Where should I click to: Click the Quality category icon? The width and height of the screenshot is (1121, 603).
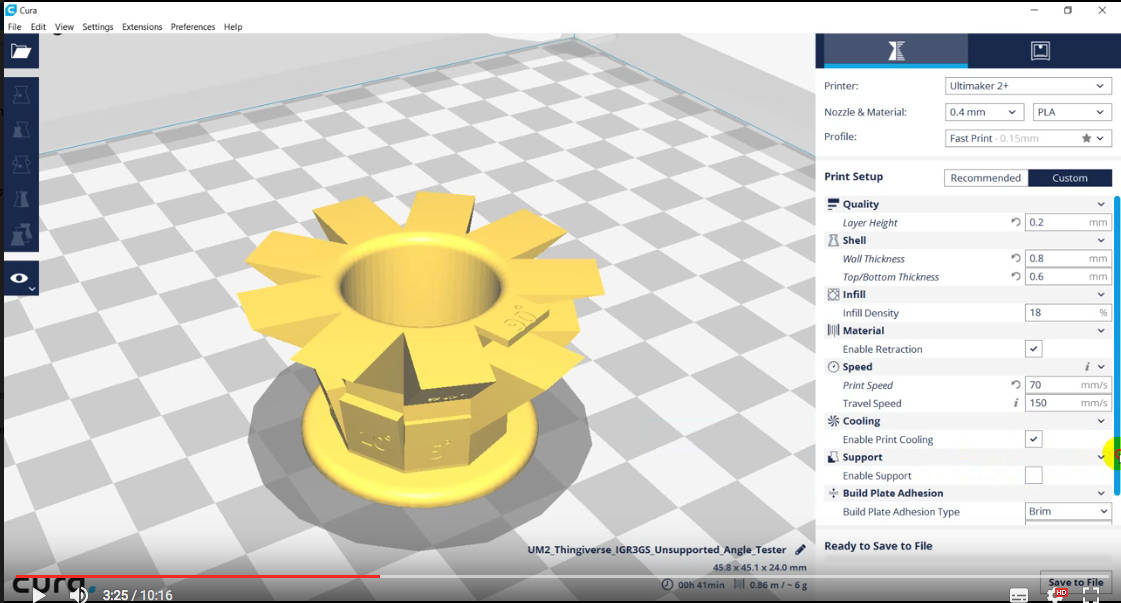[x=833, y=204]
